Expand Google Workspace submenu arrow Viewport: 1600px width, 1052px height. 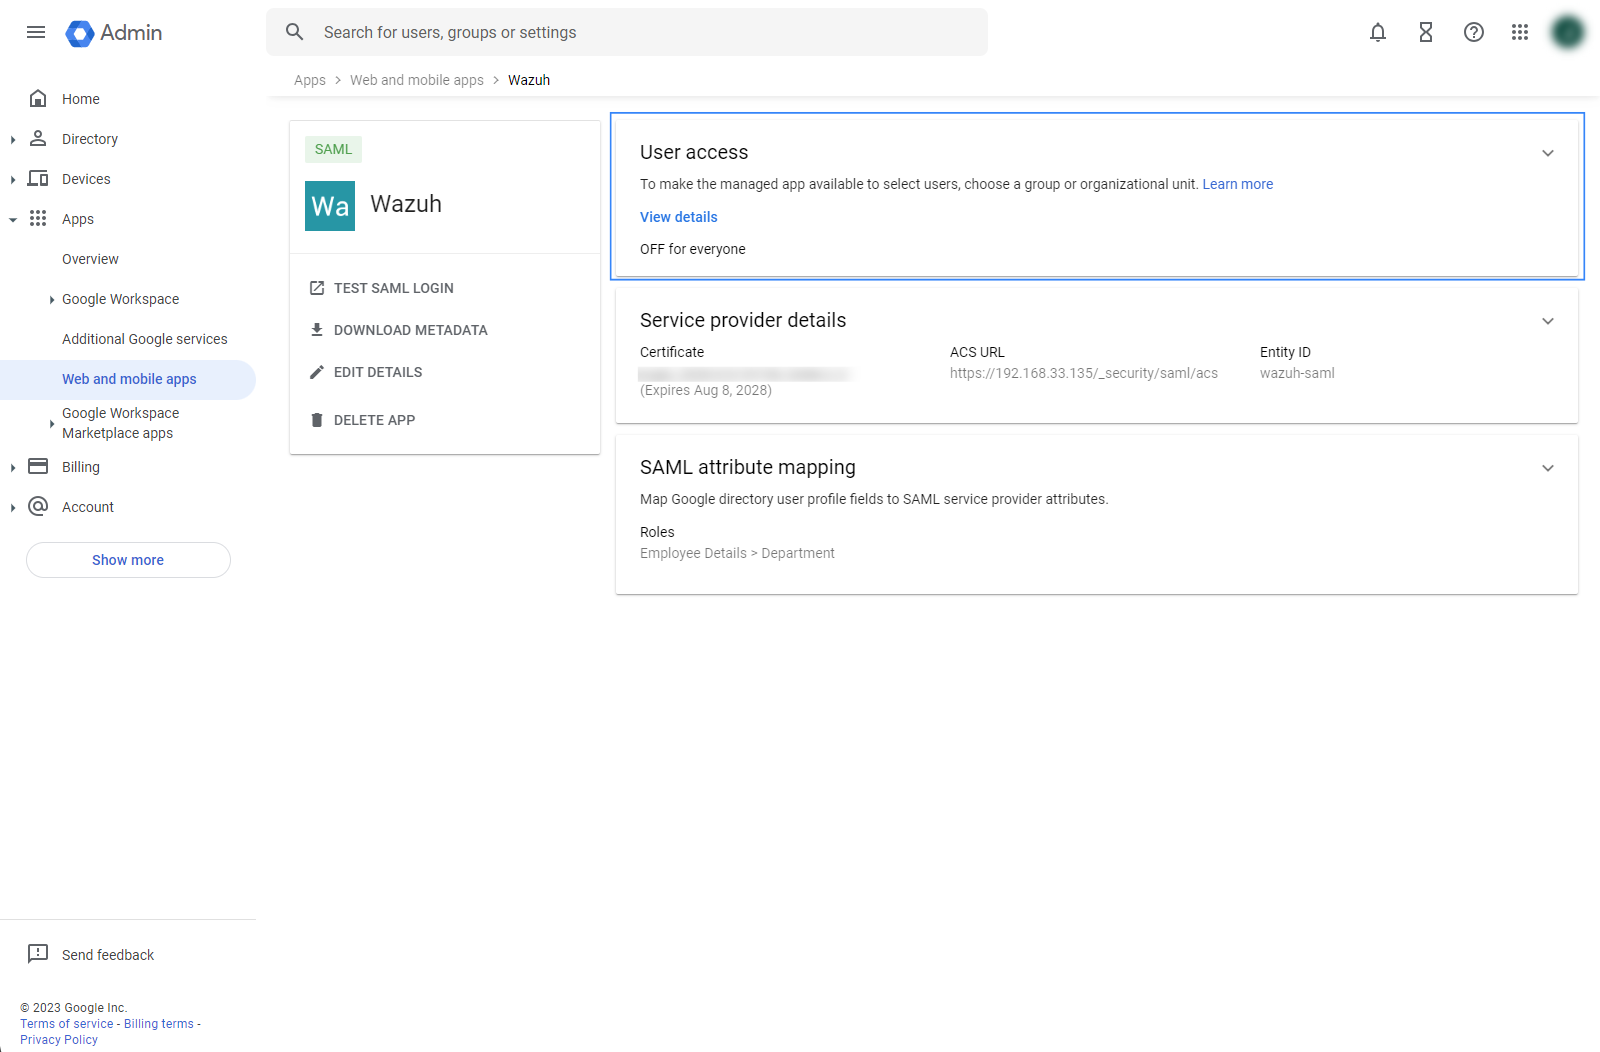click(x=52, y=300)
